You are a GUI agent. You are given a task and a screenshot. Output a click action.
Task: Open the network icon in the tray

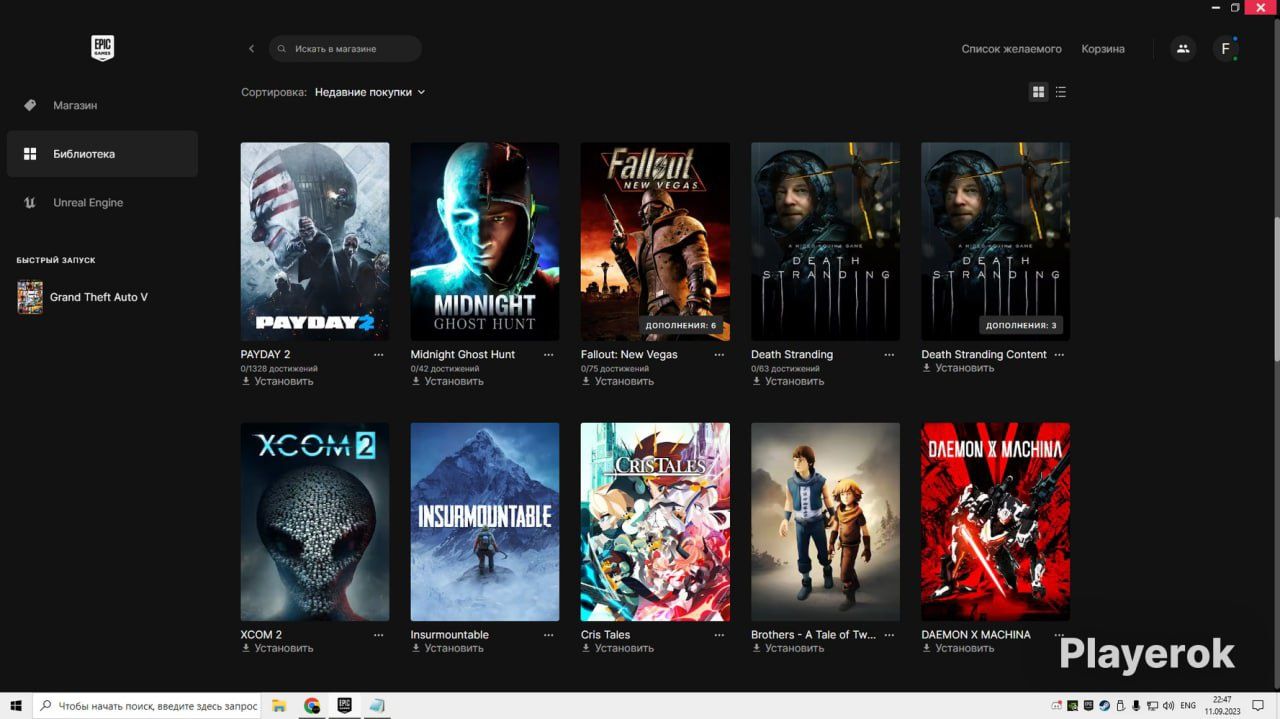coord(1152,706)
